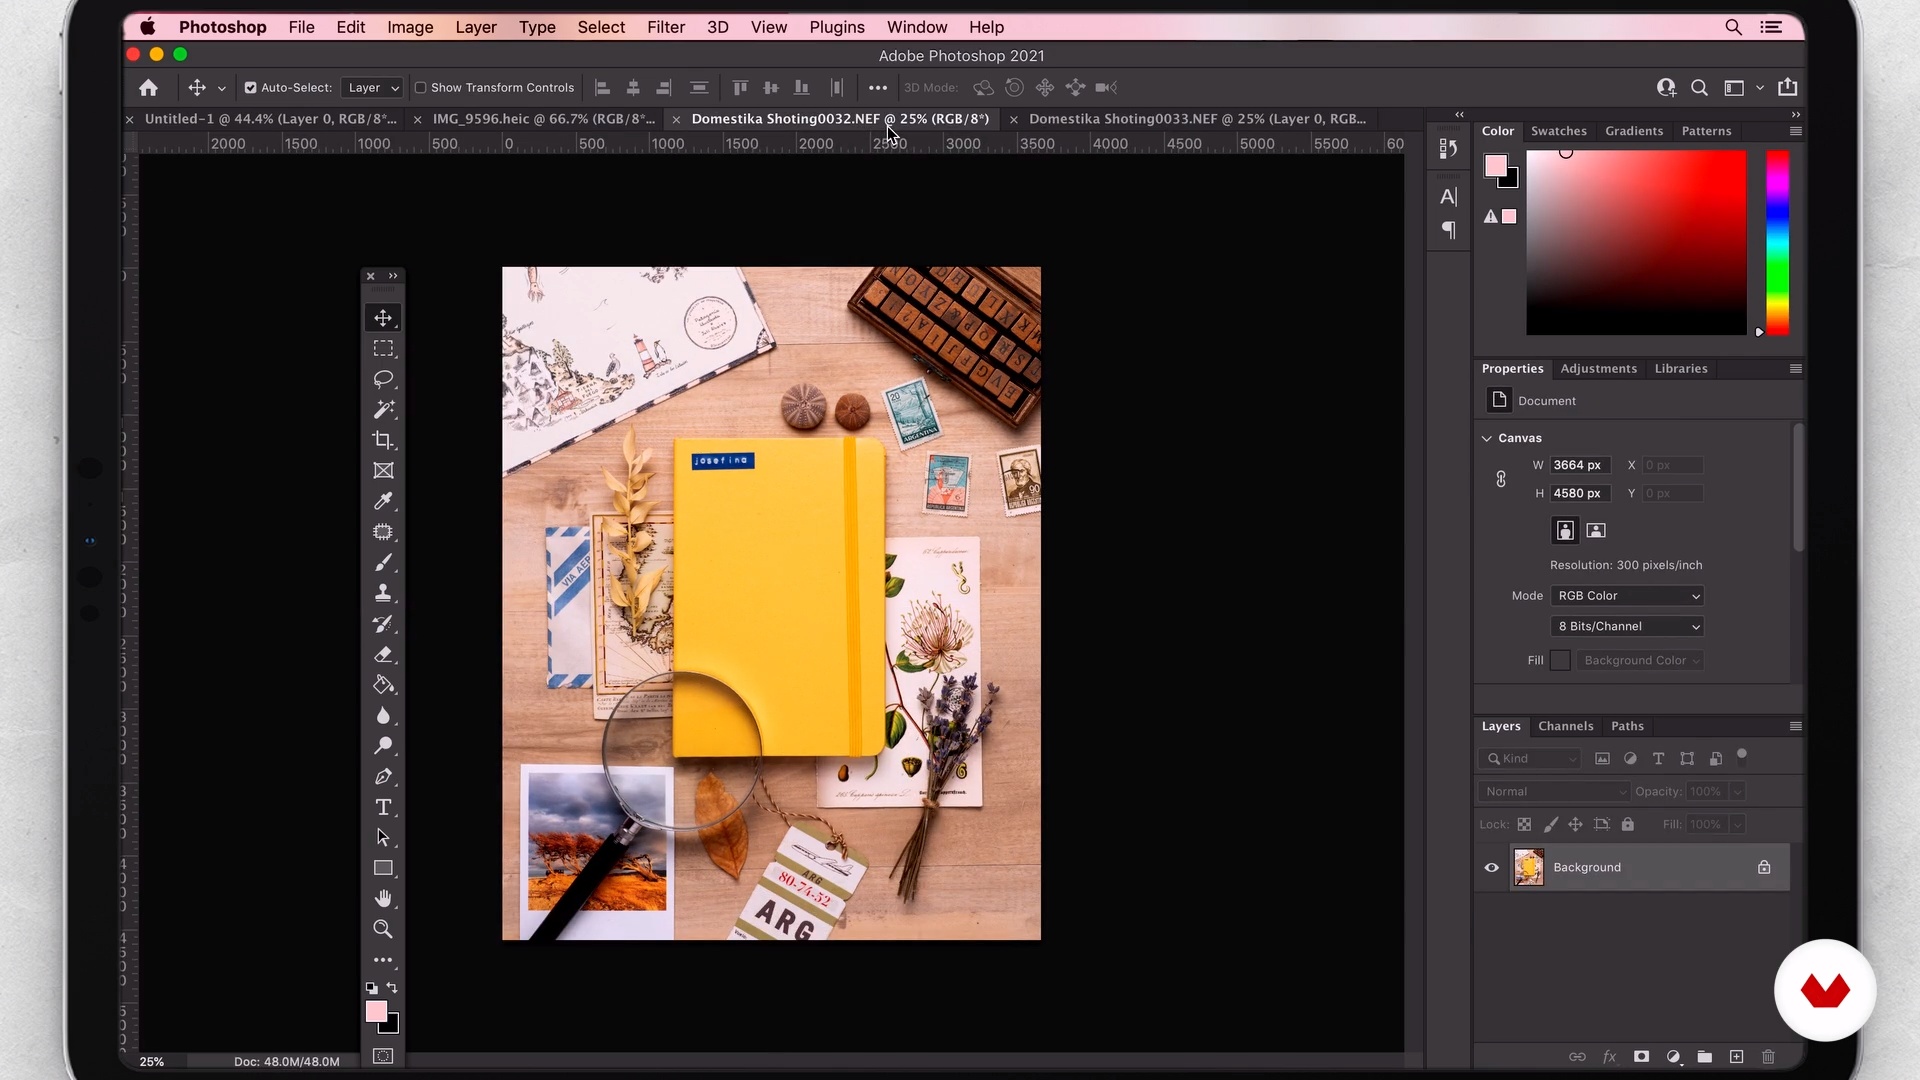Toggle Quick Mask mode icon
1920x1080 pixels.
(383, 1056)
